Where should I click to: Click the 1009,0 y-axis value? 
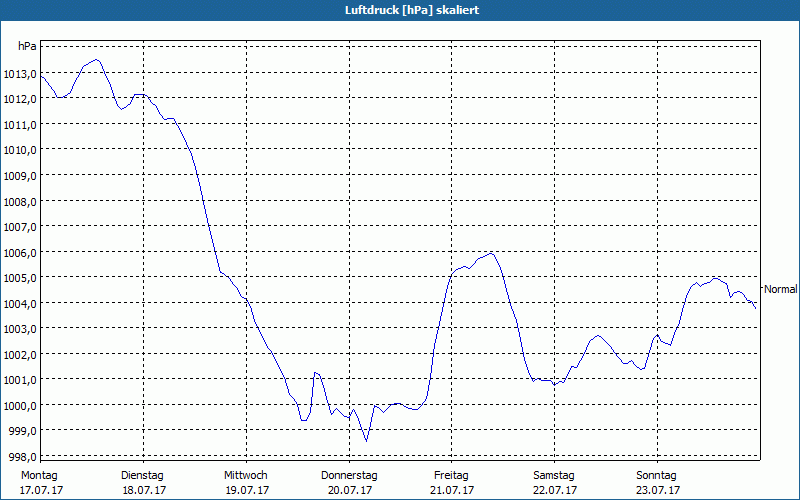pyautogui.click(x=20, y=176)
